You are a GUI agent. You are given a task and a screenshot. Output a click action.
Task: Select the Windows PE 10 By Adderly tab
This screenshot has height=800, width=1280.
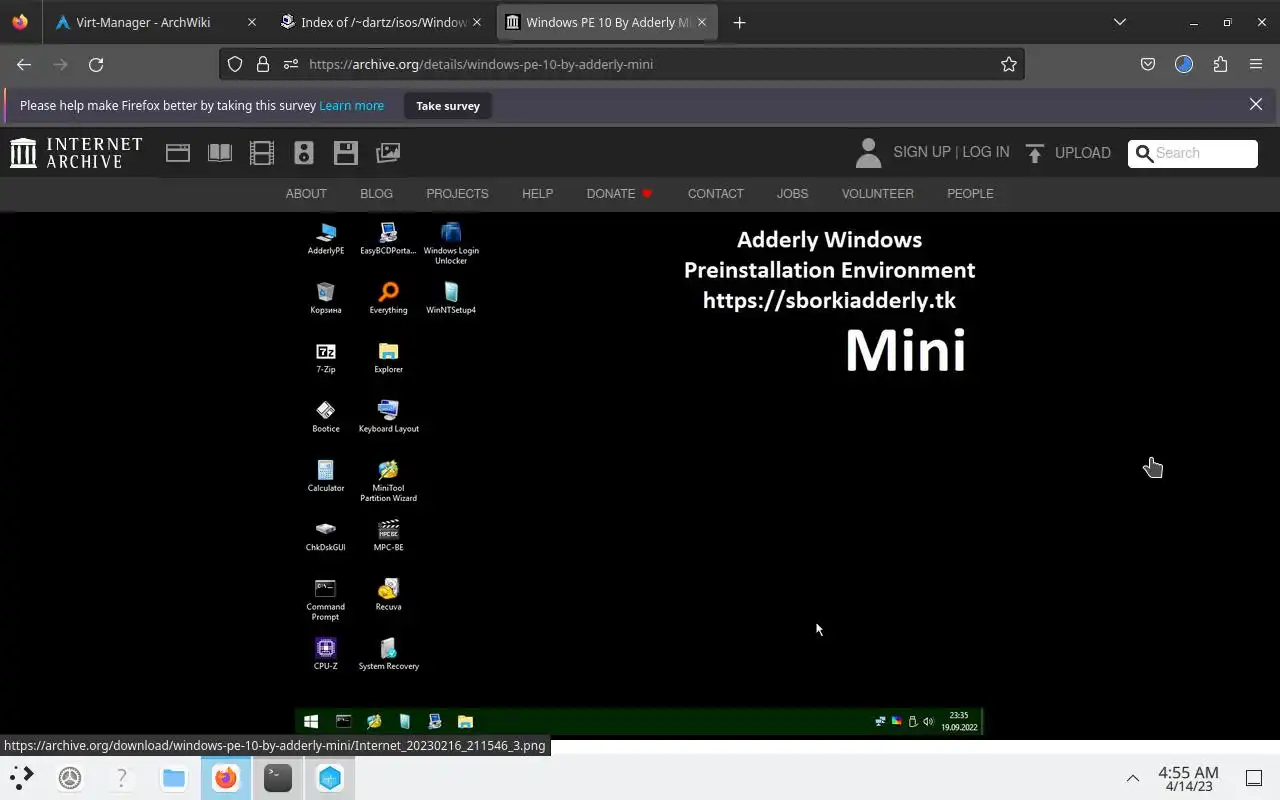(607, 22)
